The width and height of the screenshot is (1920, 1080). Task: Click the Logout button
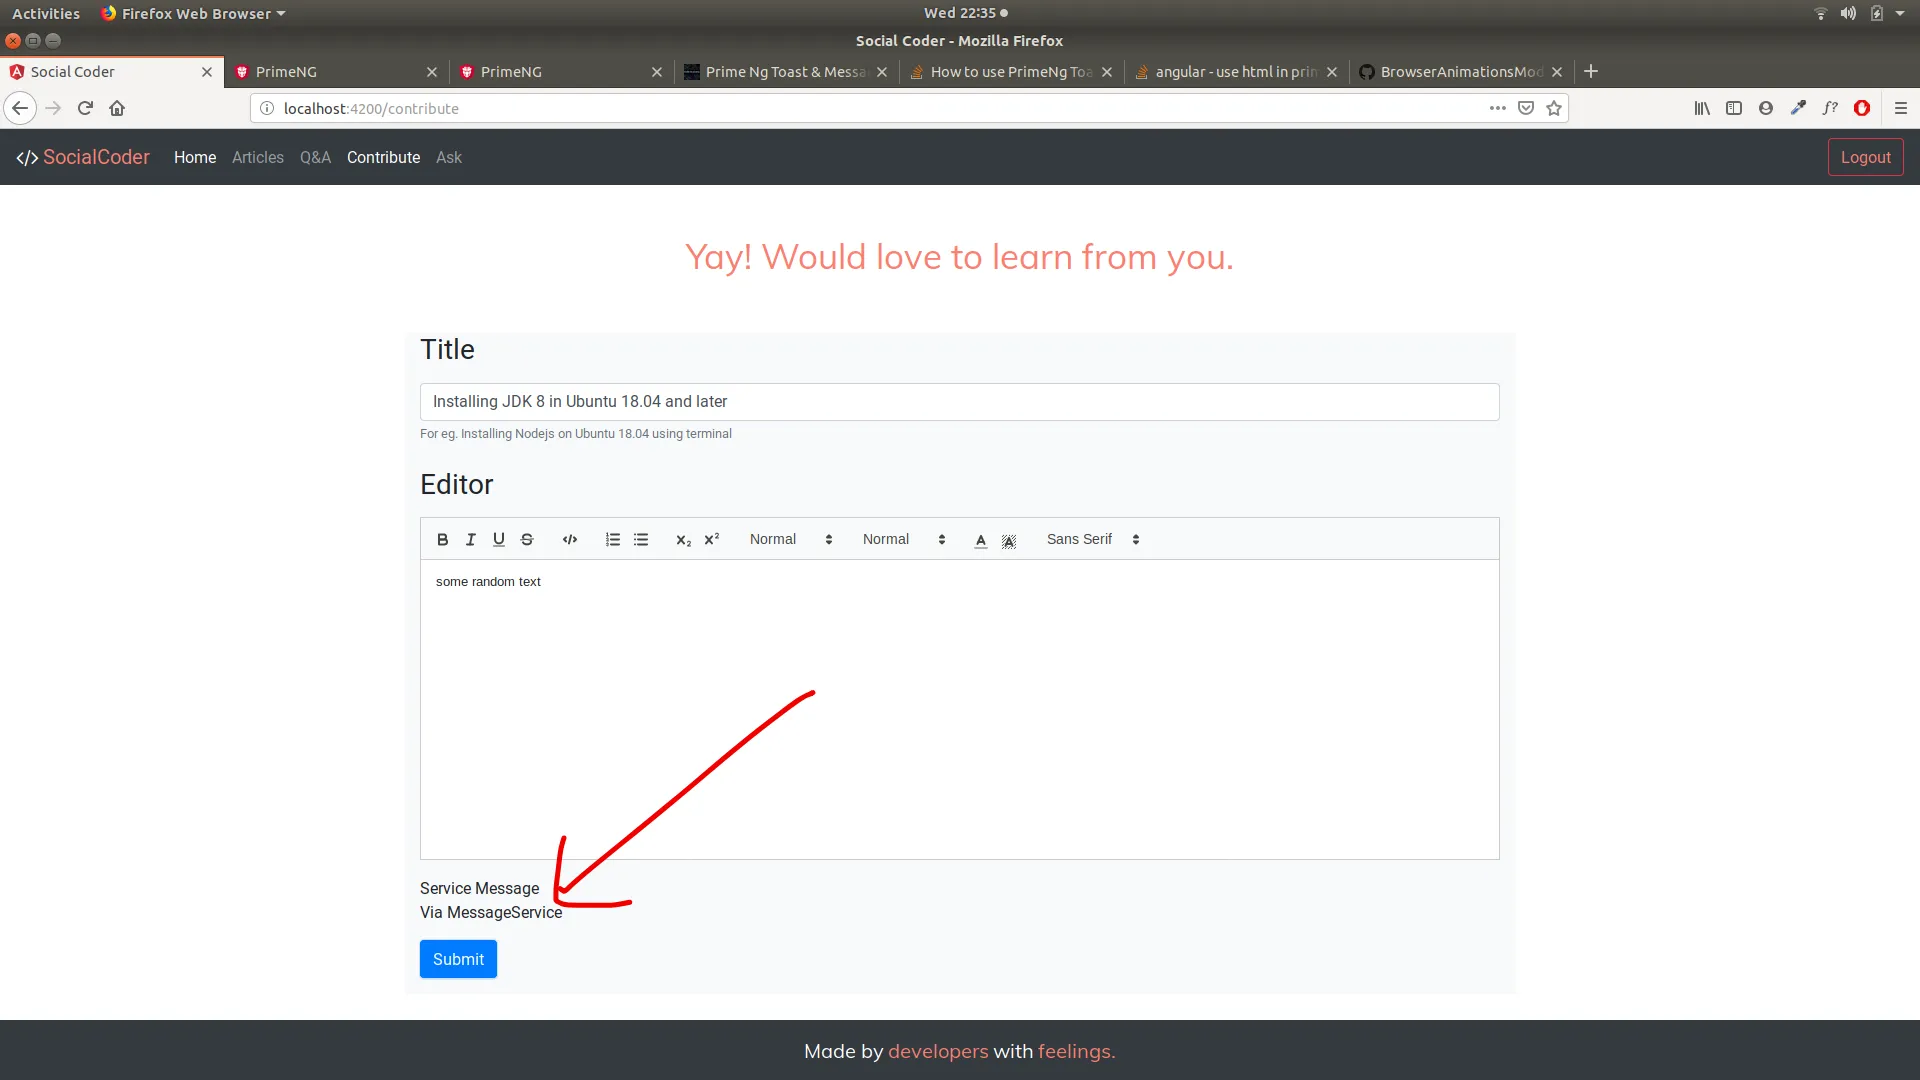pyautogui.click(x=1865, y=157)
